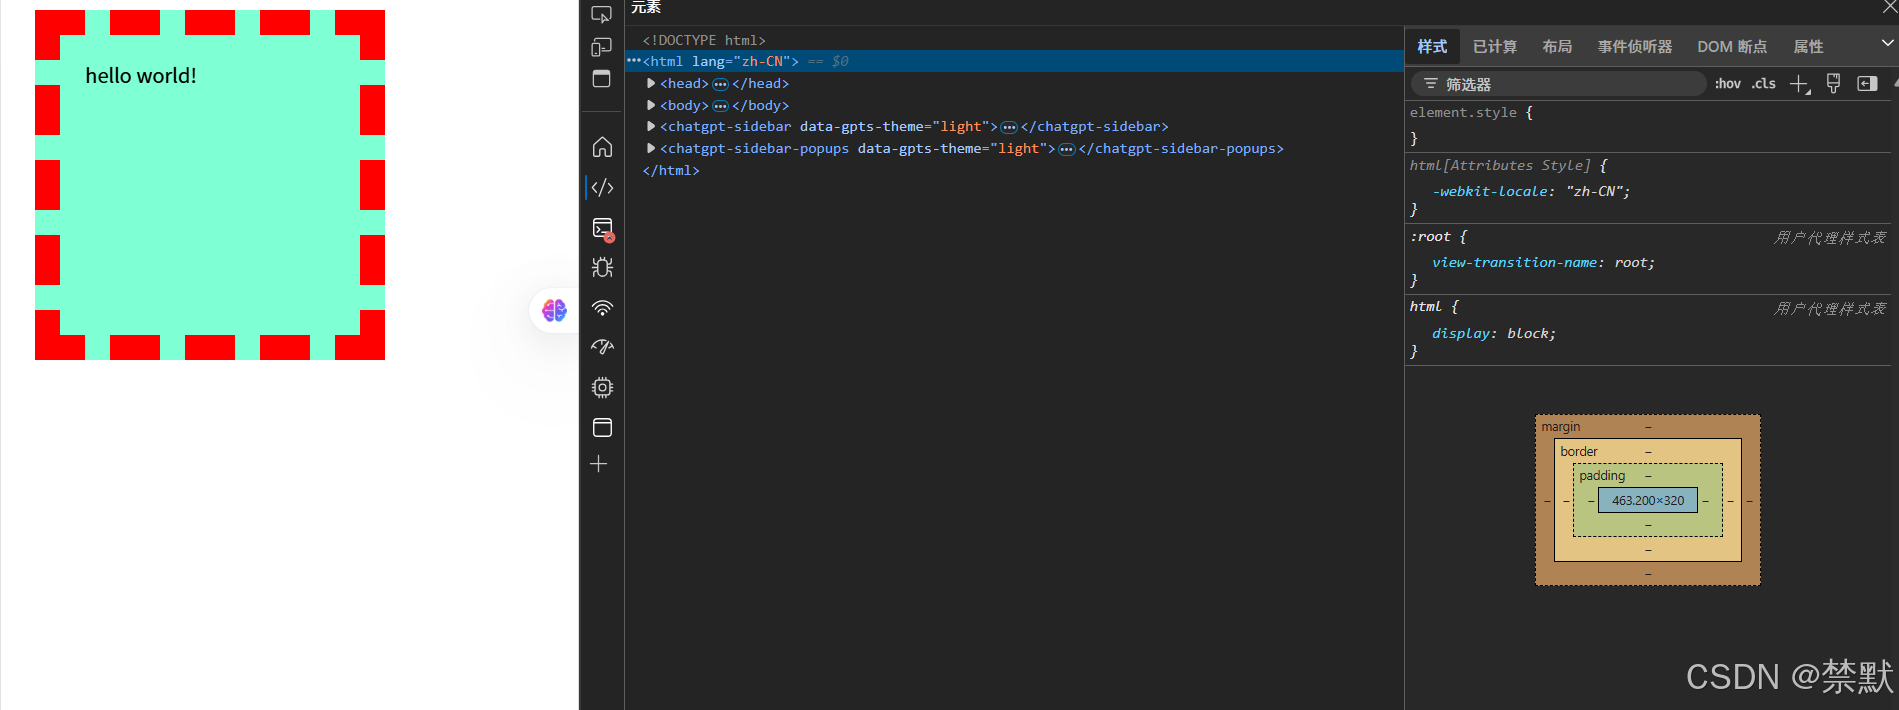This screenshot has height=710, width=1899.
Task: Click the html[Attributes Style] selector
Action: tap(1500, 165)
